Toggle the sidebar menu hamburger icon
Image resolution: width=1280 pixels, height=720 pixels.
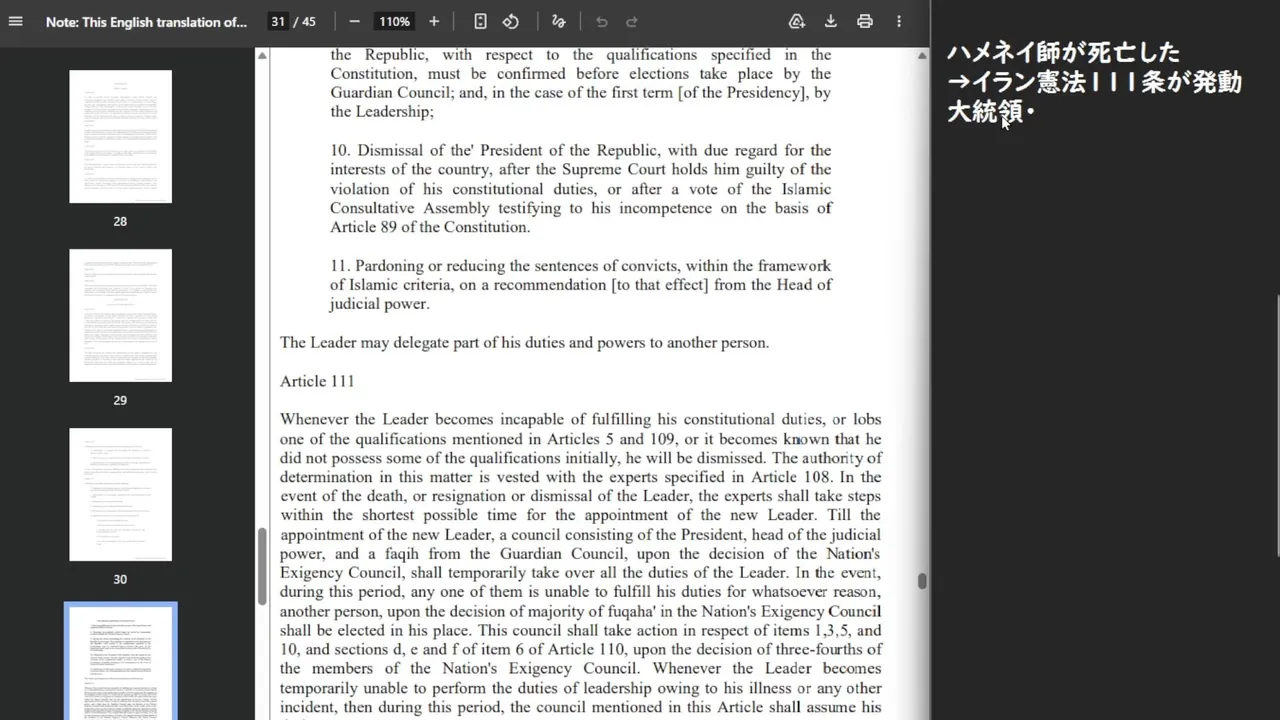[x=15, y=21]
